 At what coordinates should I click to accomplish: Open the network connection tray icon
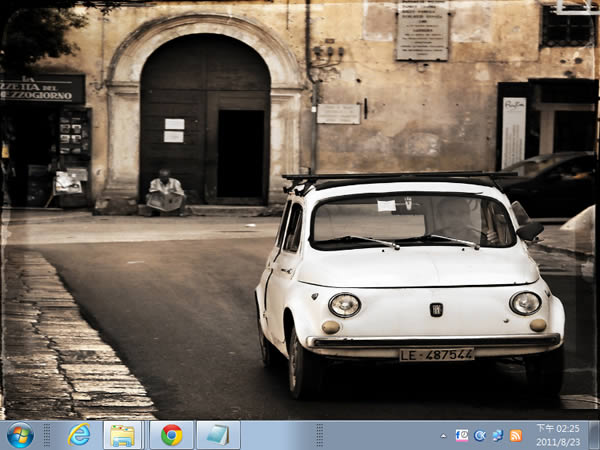(x=498, y=435)
